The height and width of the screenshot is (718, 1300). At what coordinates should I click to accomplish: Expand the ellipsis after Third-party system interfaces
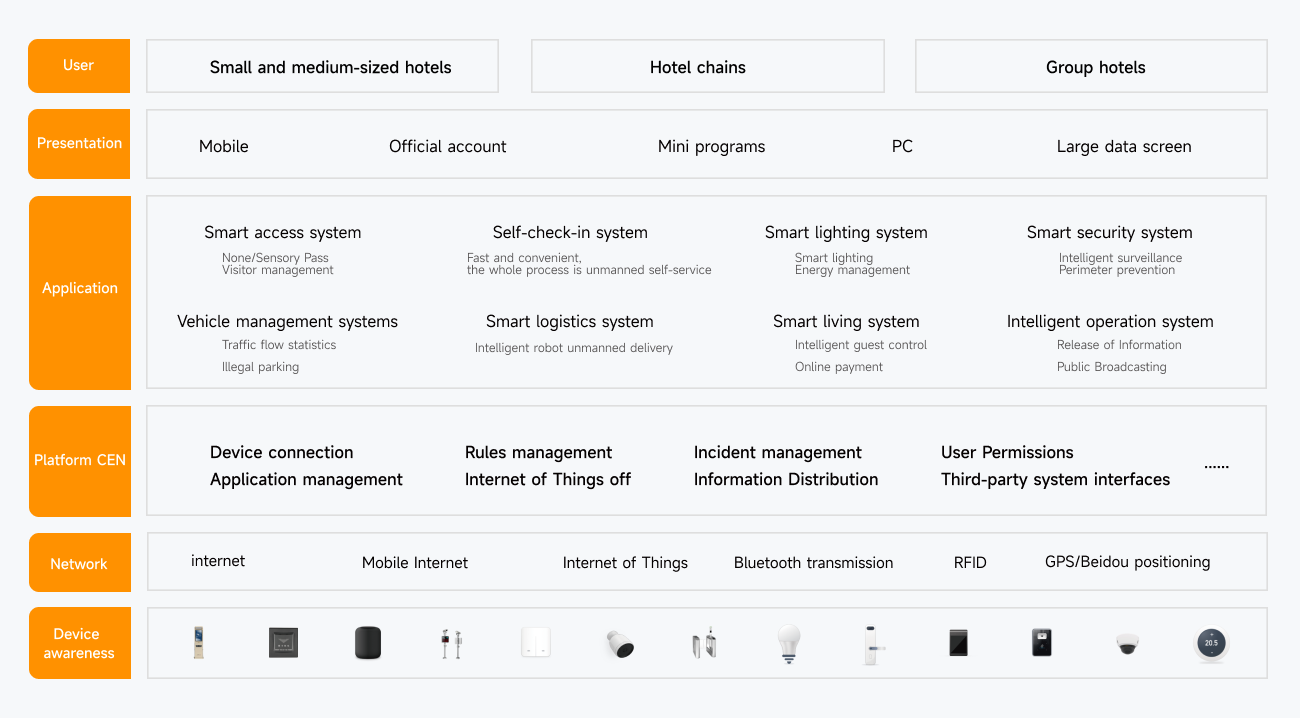1216,466
